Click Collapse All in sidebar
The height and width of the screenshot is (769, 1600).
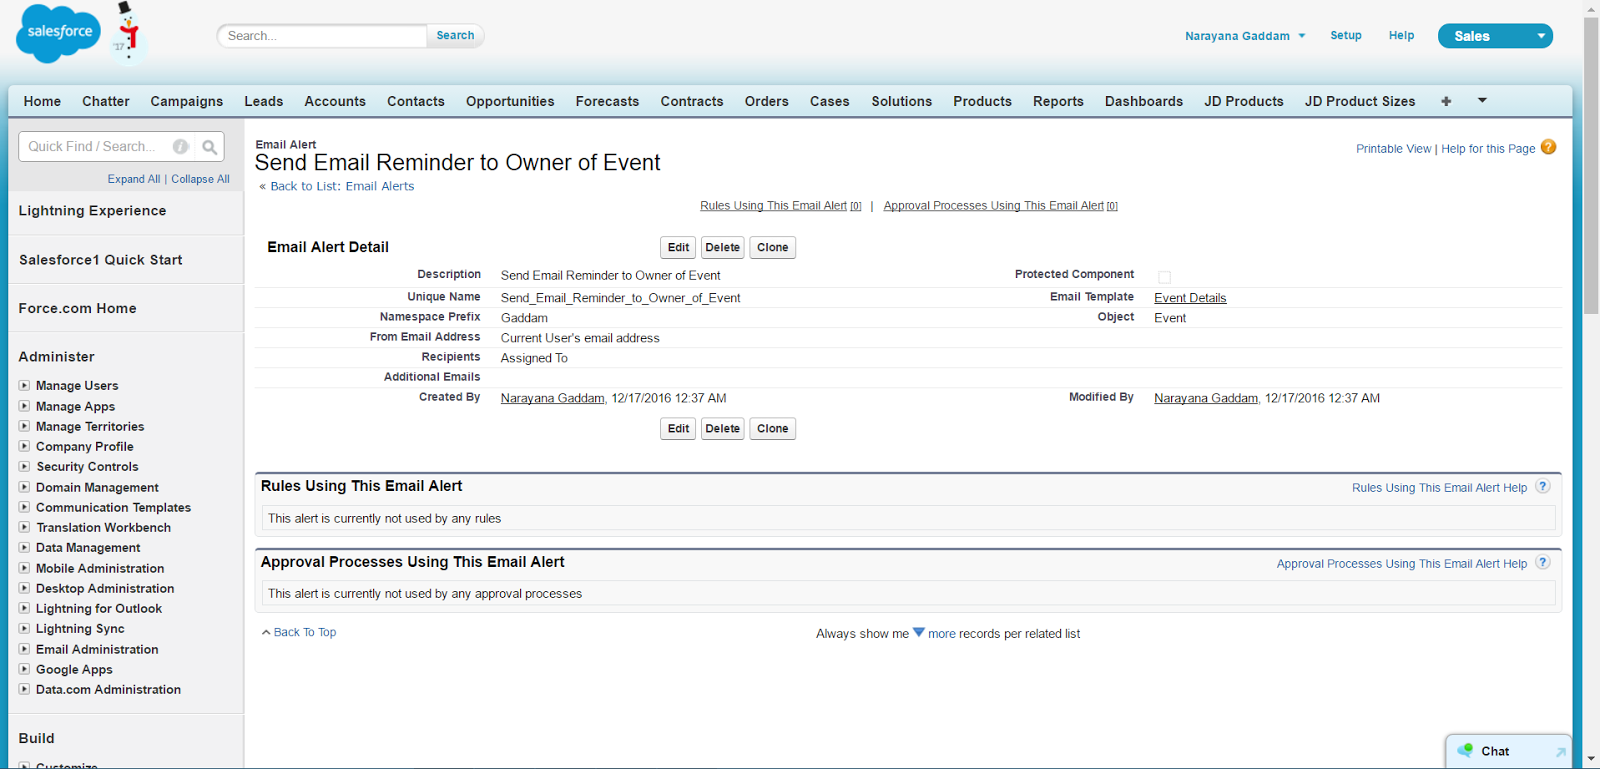[x=200, y=179]
